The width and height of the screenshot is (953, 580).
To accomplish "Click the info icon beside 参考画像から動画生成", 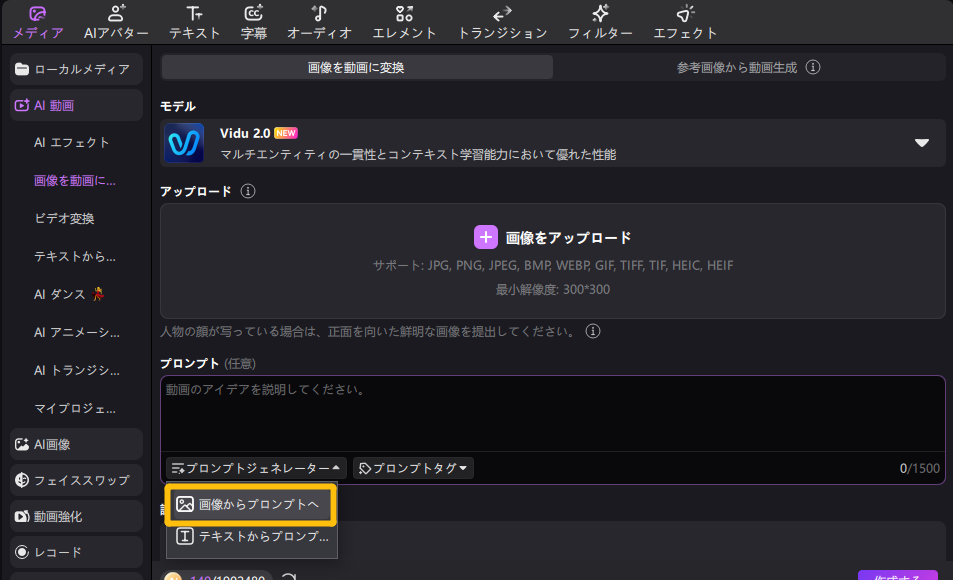I will click(x=813, y=67).
